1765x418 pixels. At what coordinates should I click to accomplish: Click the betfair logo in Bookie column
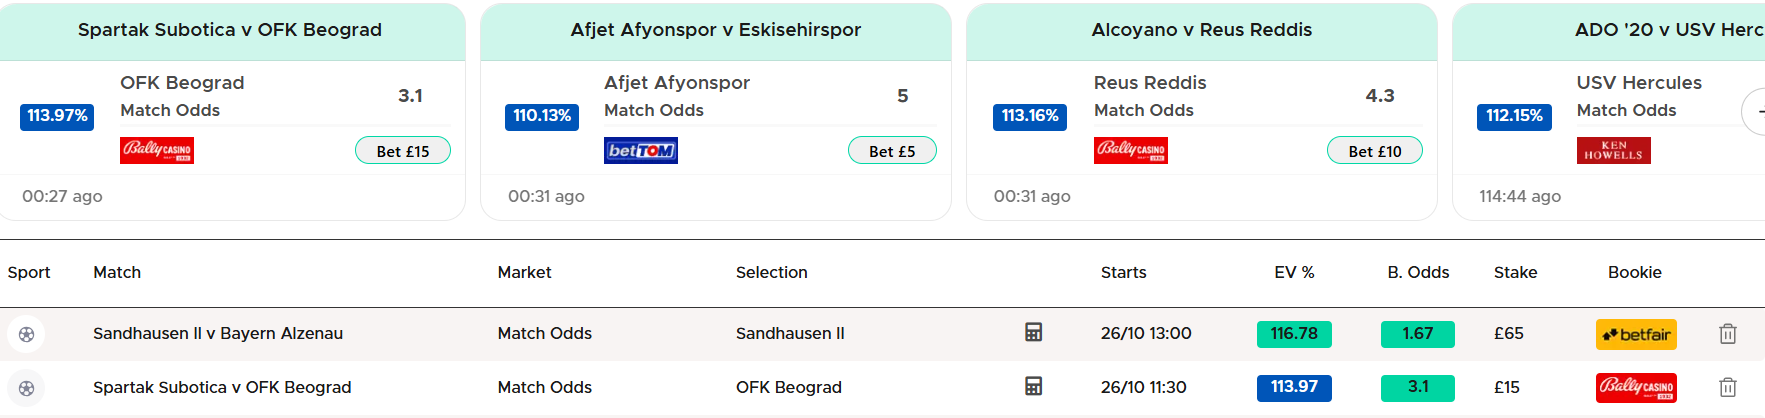tap(1636, 334)
